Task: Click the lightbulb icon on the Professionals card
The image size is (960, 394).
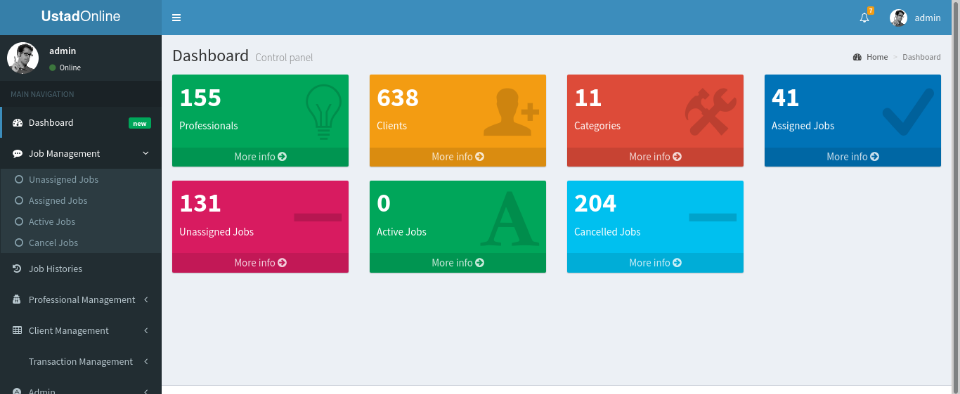Action: click(323, 113)
